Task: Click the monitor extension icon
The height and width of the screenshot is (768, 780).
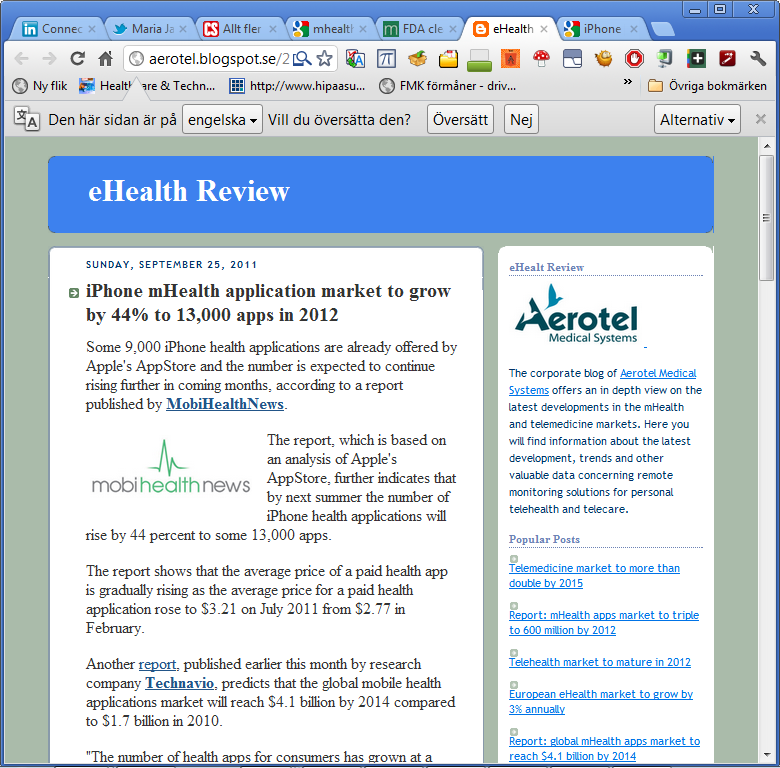Action: (x=665, y=59)
